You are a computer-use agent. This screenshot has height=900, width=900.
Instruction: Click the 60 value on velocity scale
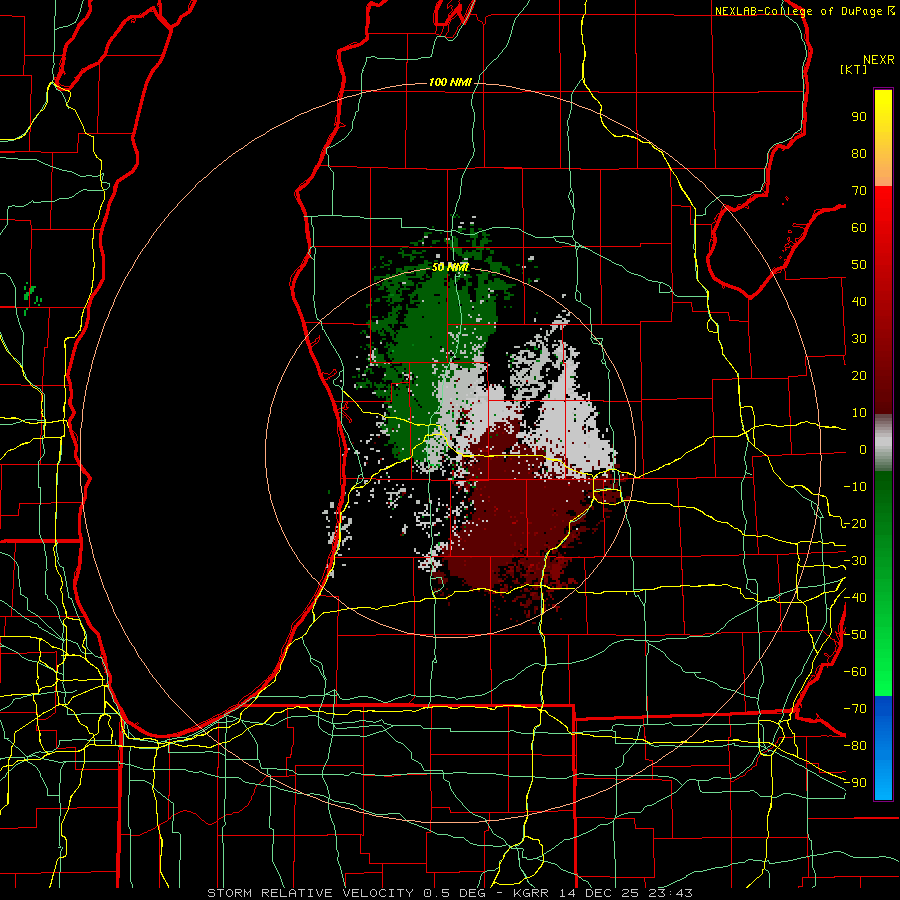click(x=859, y=228)
